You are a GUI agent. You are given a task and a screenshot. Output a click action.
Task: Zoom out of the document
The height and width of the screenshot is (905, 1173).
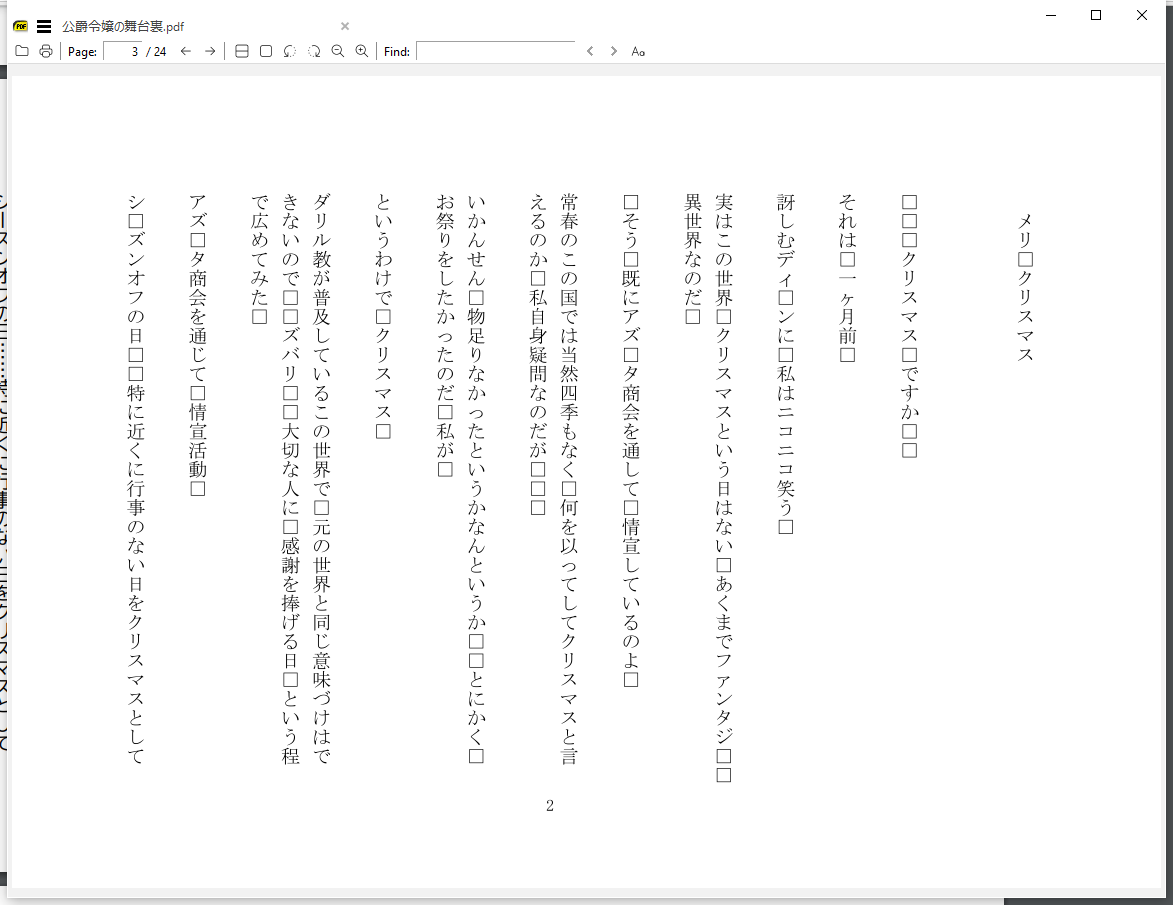(337, 51)
